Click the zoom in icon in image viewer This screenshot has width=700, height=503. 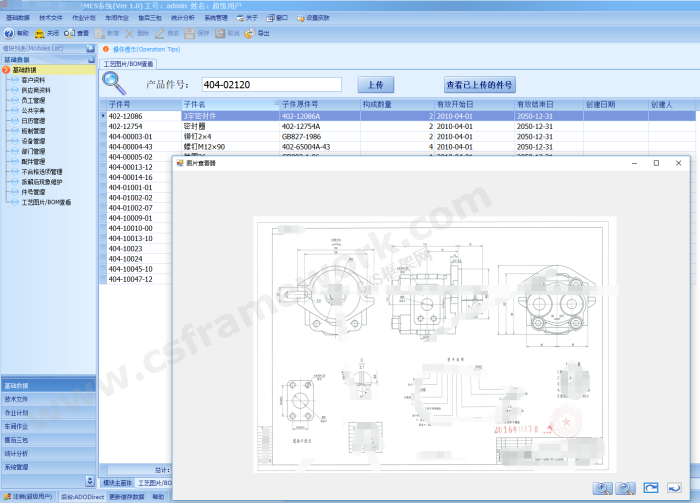tap(602, 487)
